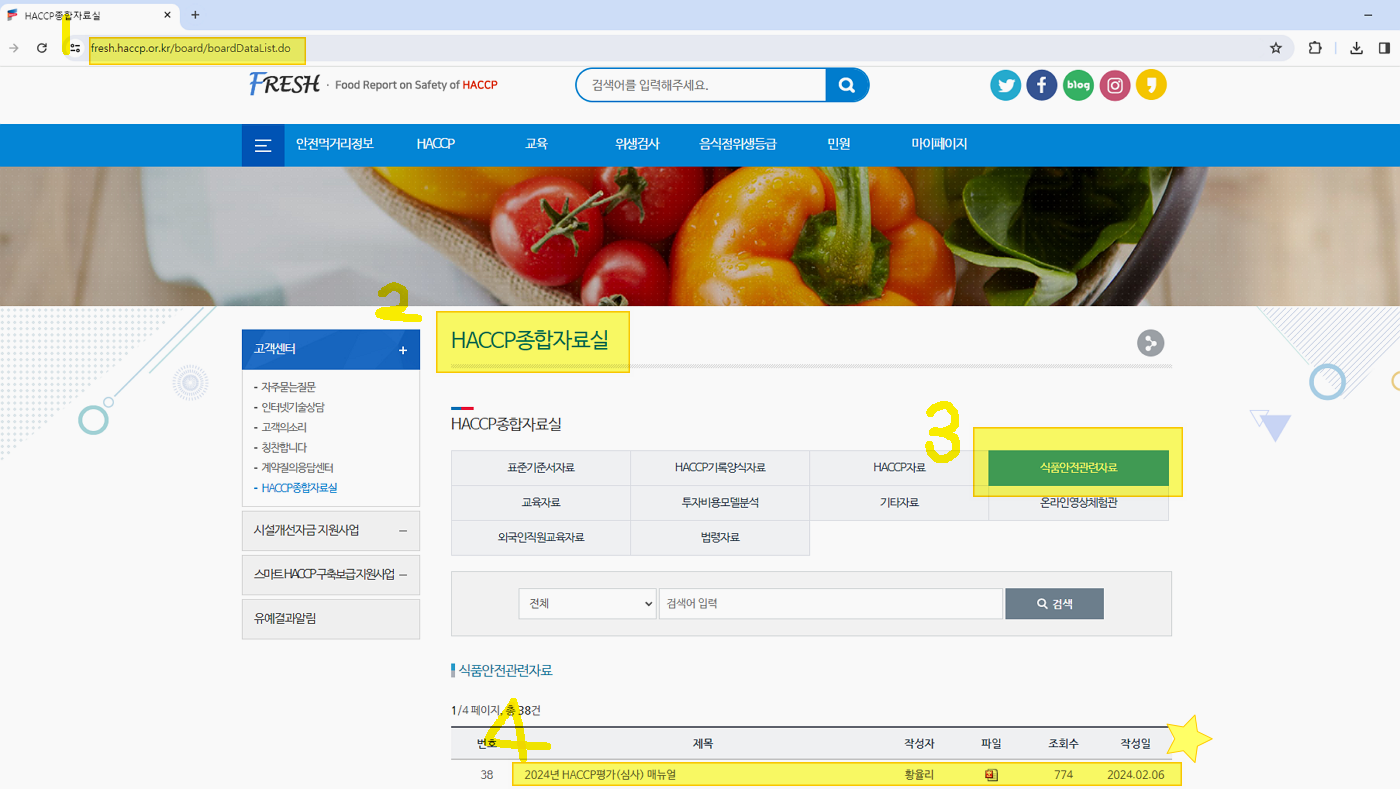1400x789 pixels.
Task: Open the Instagram social icon
Action: (x=1115, y=85)
